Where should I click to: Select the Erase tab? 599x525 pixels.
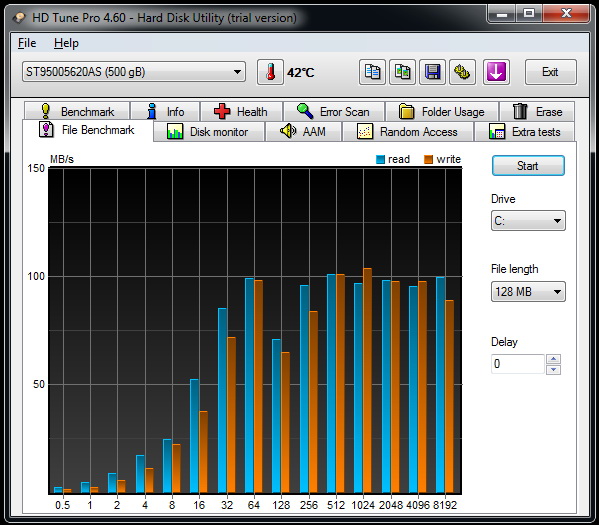(x=537, y=112)
